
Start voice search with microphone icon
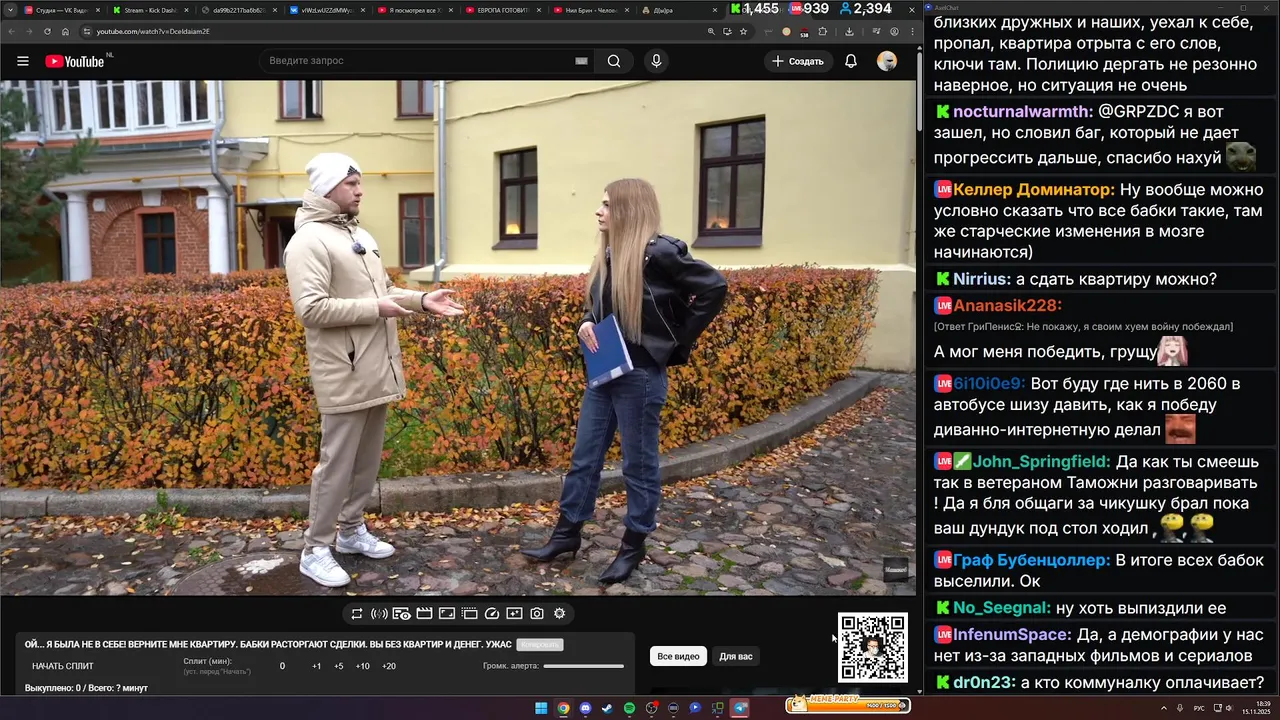656,61
